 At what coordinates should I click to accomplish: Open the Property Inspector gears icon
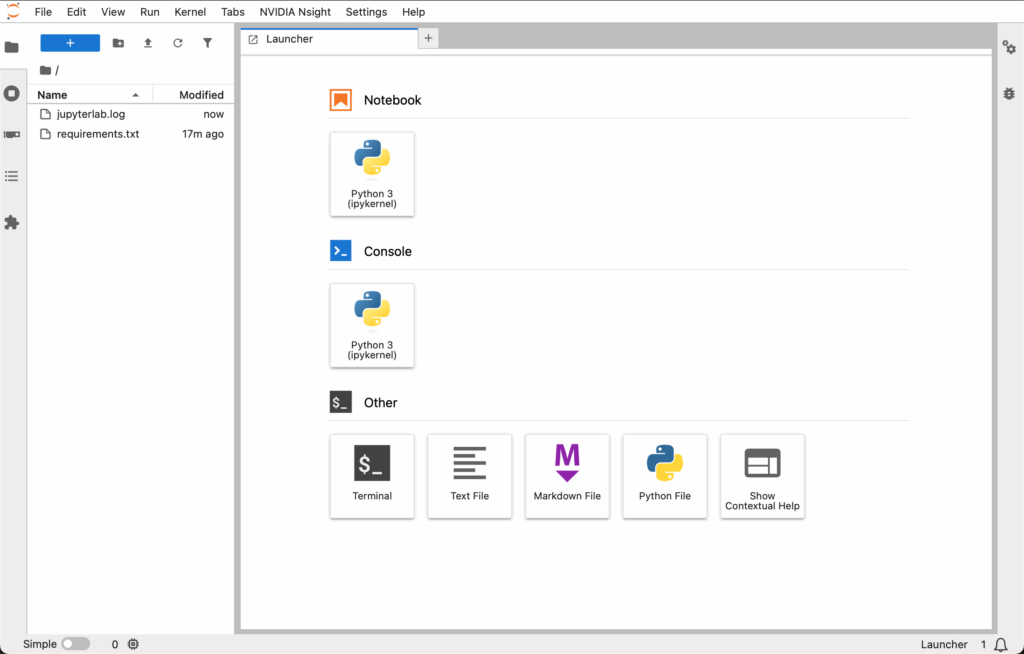[x=1009, y=48]
